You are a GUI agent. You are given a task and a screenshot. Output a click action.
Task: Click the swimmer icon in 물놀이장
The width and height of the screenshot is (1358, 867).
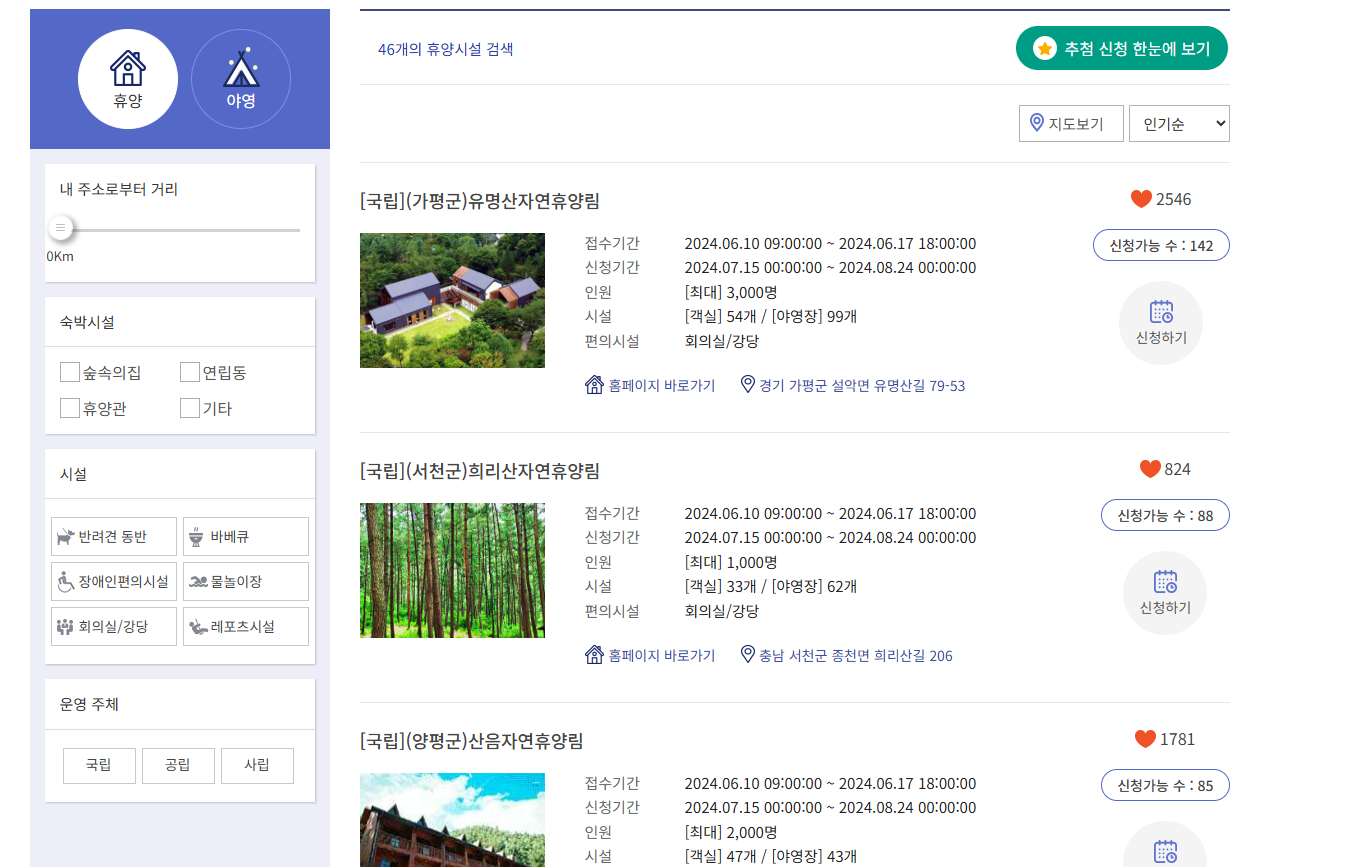198,582
